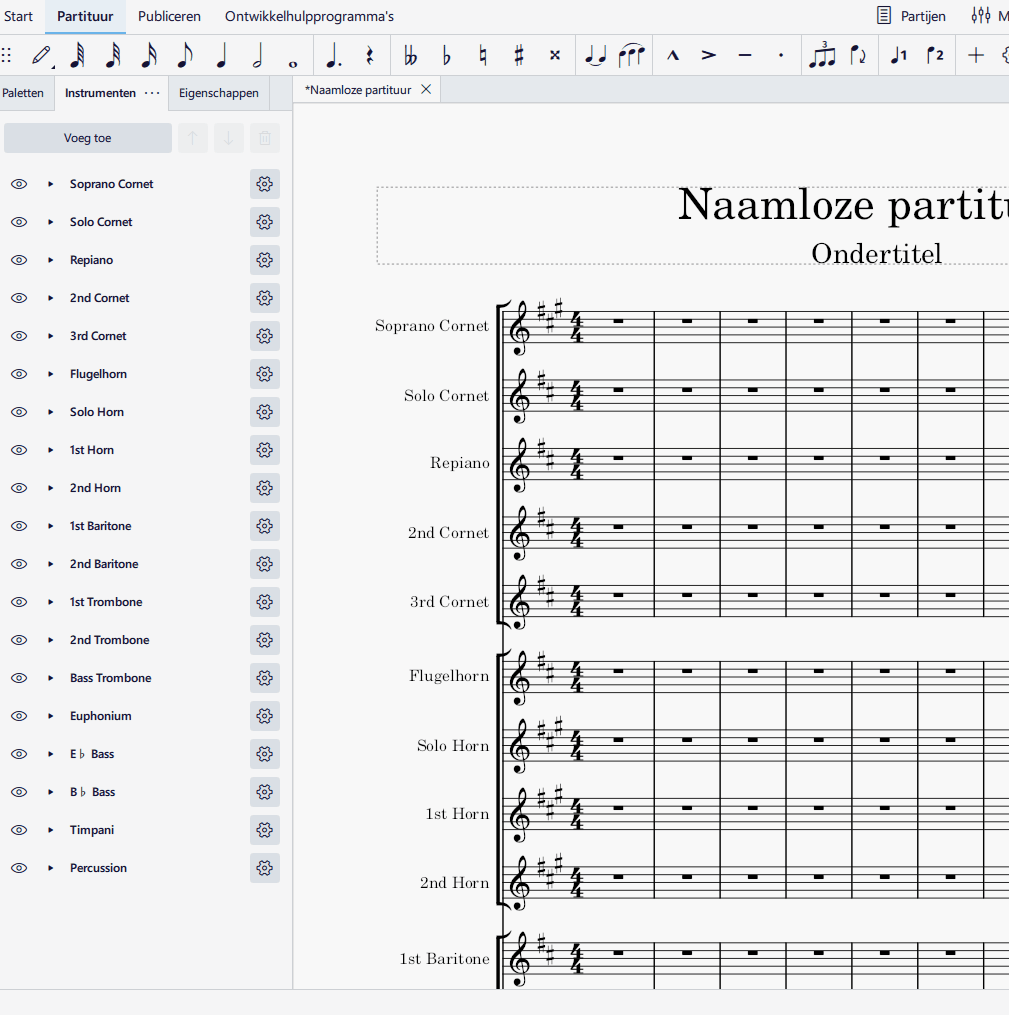Open settings for Soprano Cornet
This screenshot has height=1015, width=1009.
click(x=265, y=184)
